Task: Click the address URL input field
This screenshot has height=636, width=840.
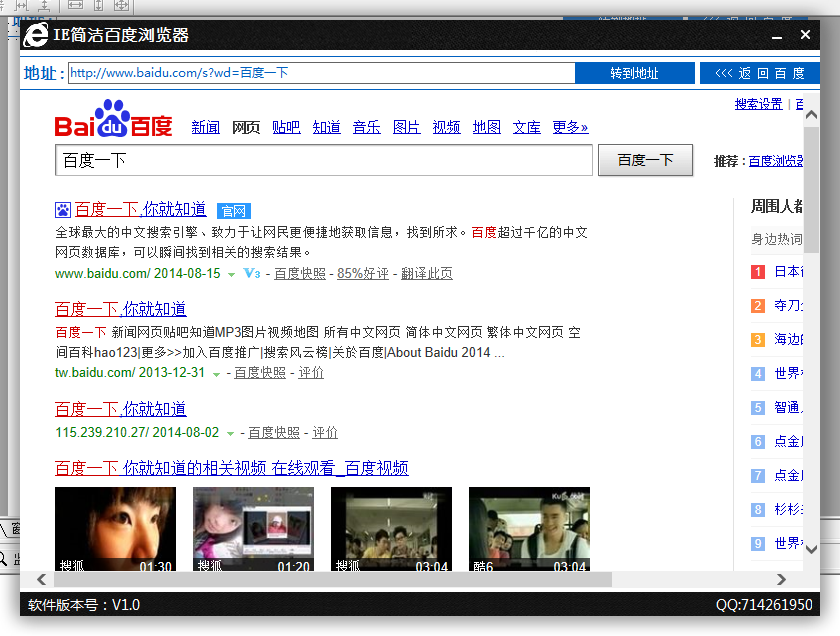Action: coord(322,73)
